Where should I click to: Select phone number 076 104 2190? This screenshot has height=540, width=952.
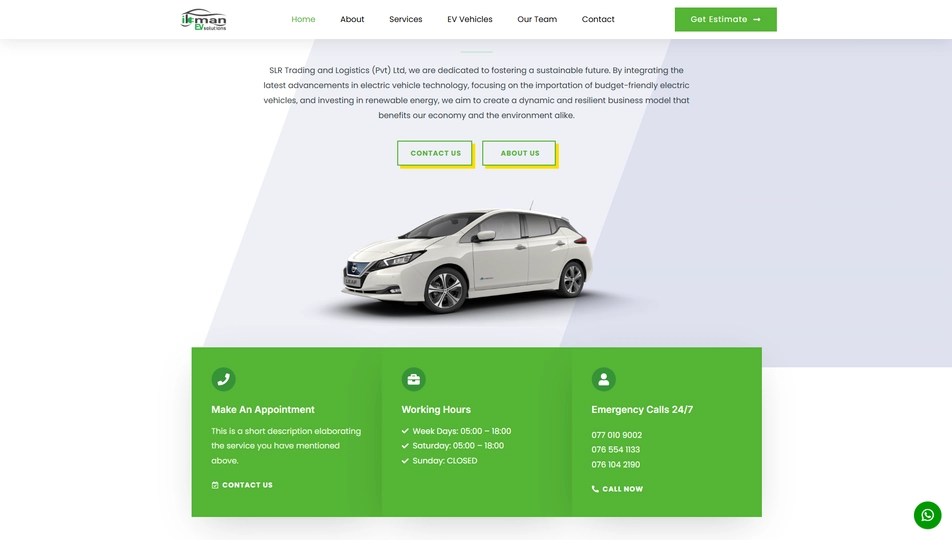[616, 465]
